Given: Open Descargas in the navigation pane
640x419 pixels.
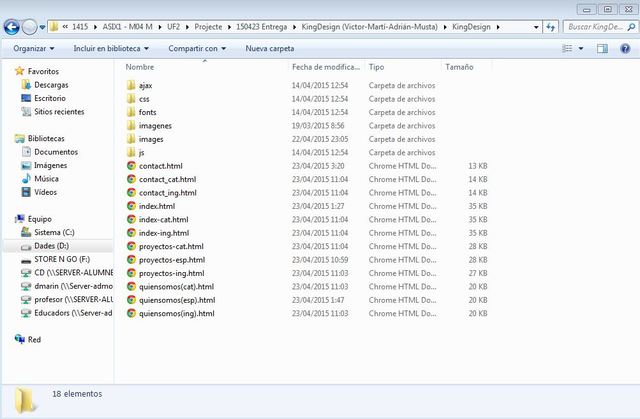Looking at the screenshot, I should (x=51, y=85).
